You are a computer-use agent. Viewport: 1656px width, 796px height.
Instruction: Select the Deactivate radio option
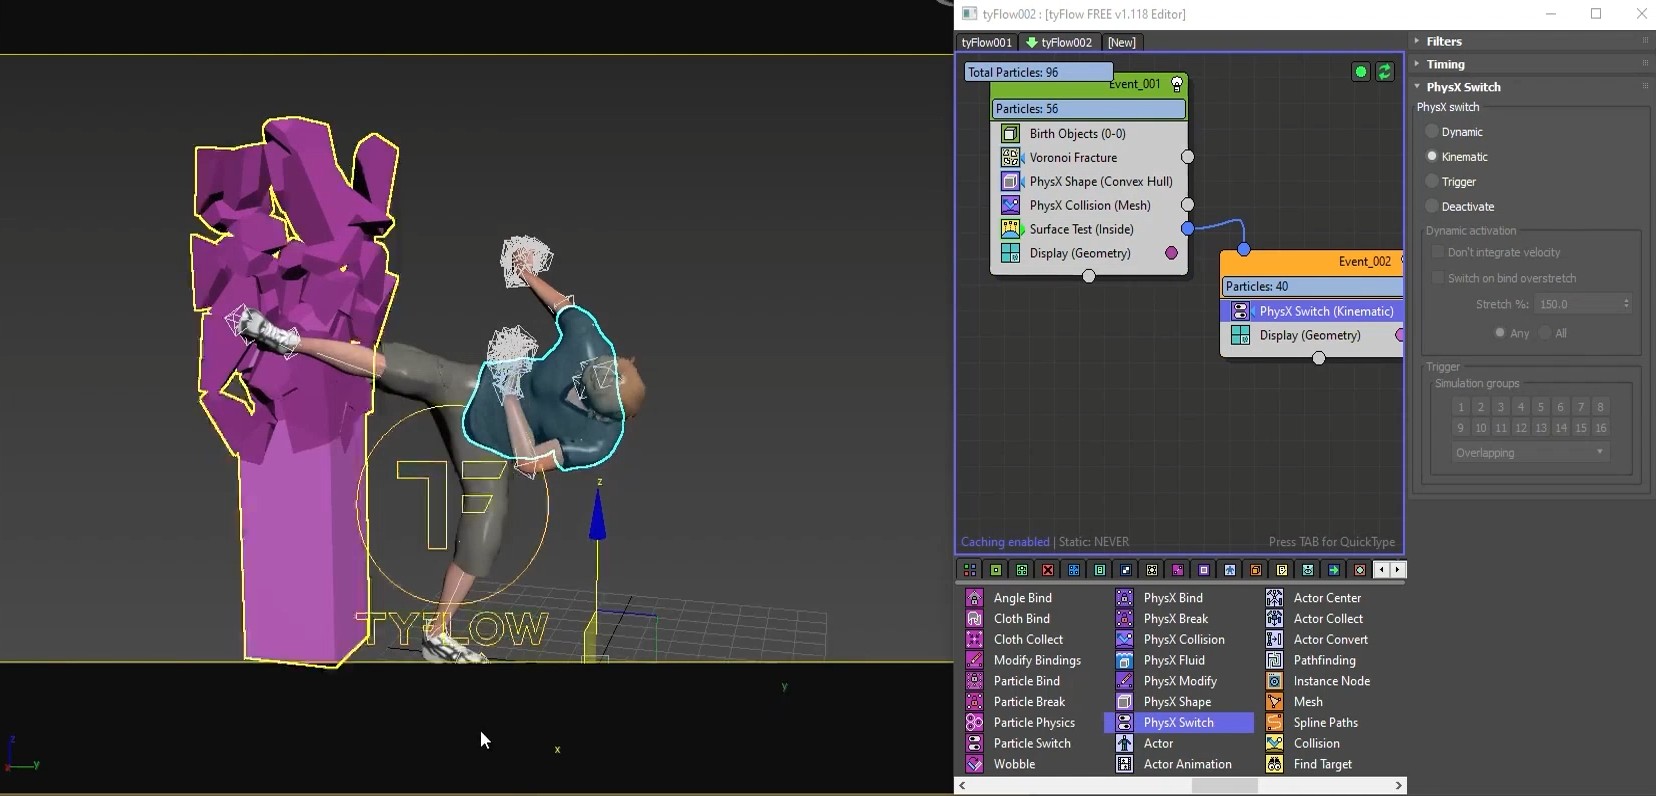(1432, 206)
